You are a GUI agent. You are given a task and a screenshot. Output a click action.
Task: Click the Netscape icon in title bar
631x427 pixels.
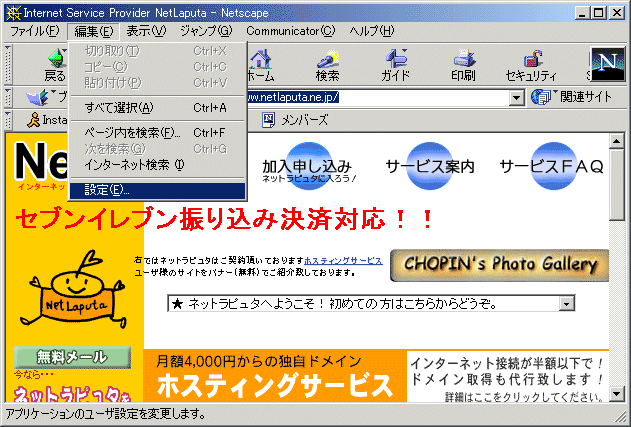13,13
